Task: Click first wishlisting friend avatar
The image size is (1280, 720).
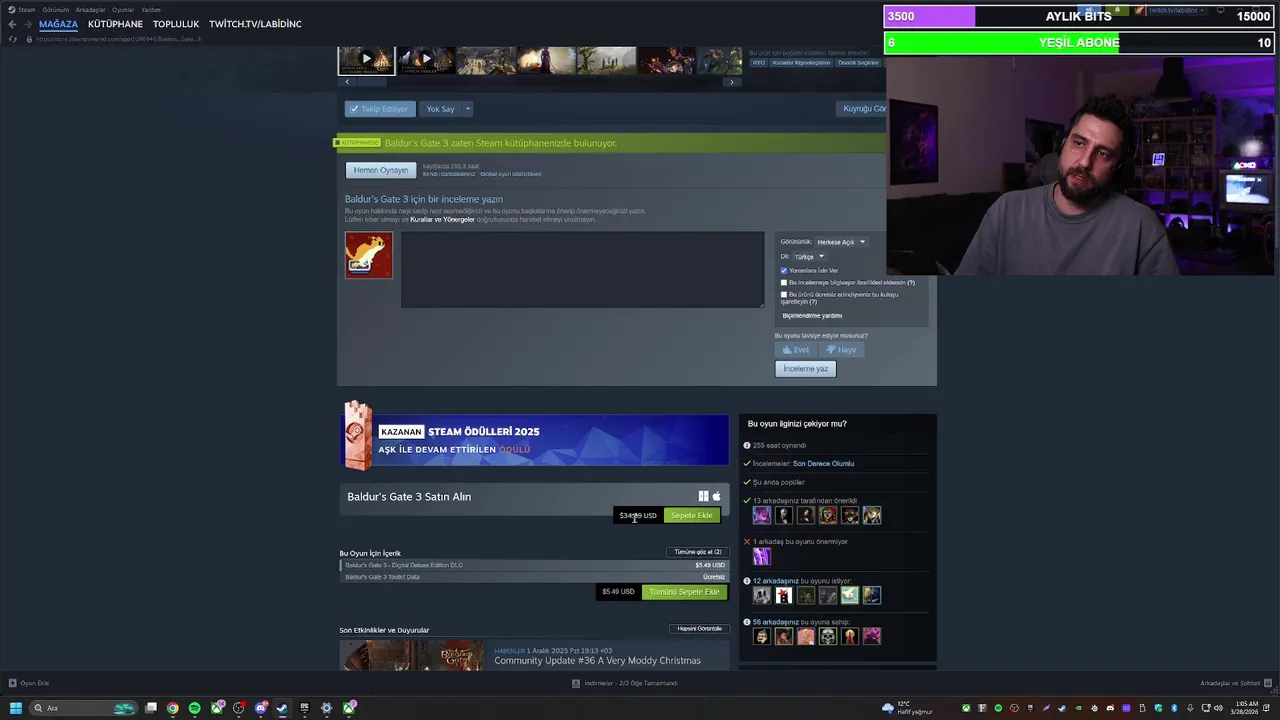Action: [762, 596]
